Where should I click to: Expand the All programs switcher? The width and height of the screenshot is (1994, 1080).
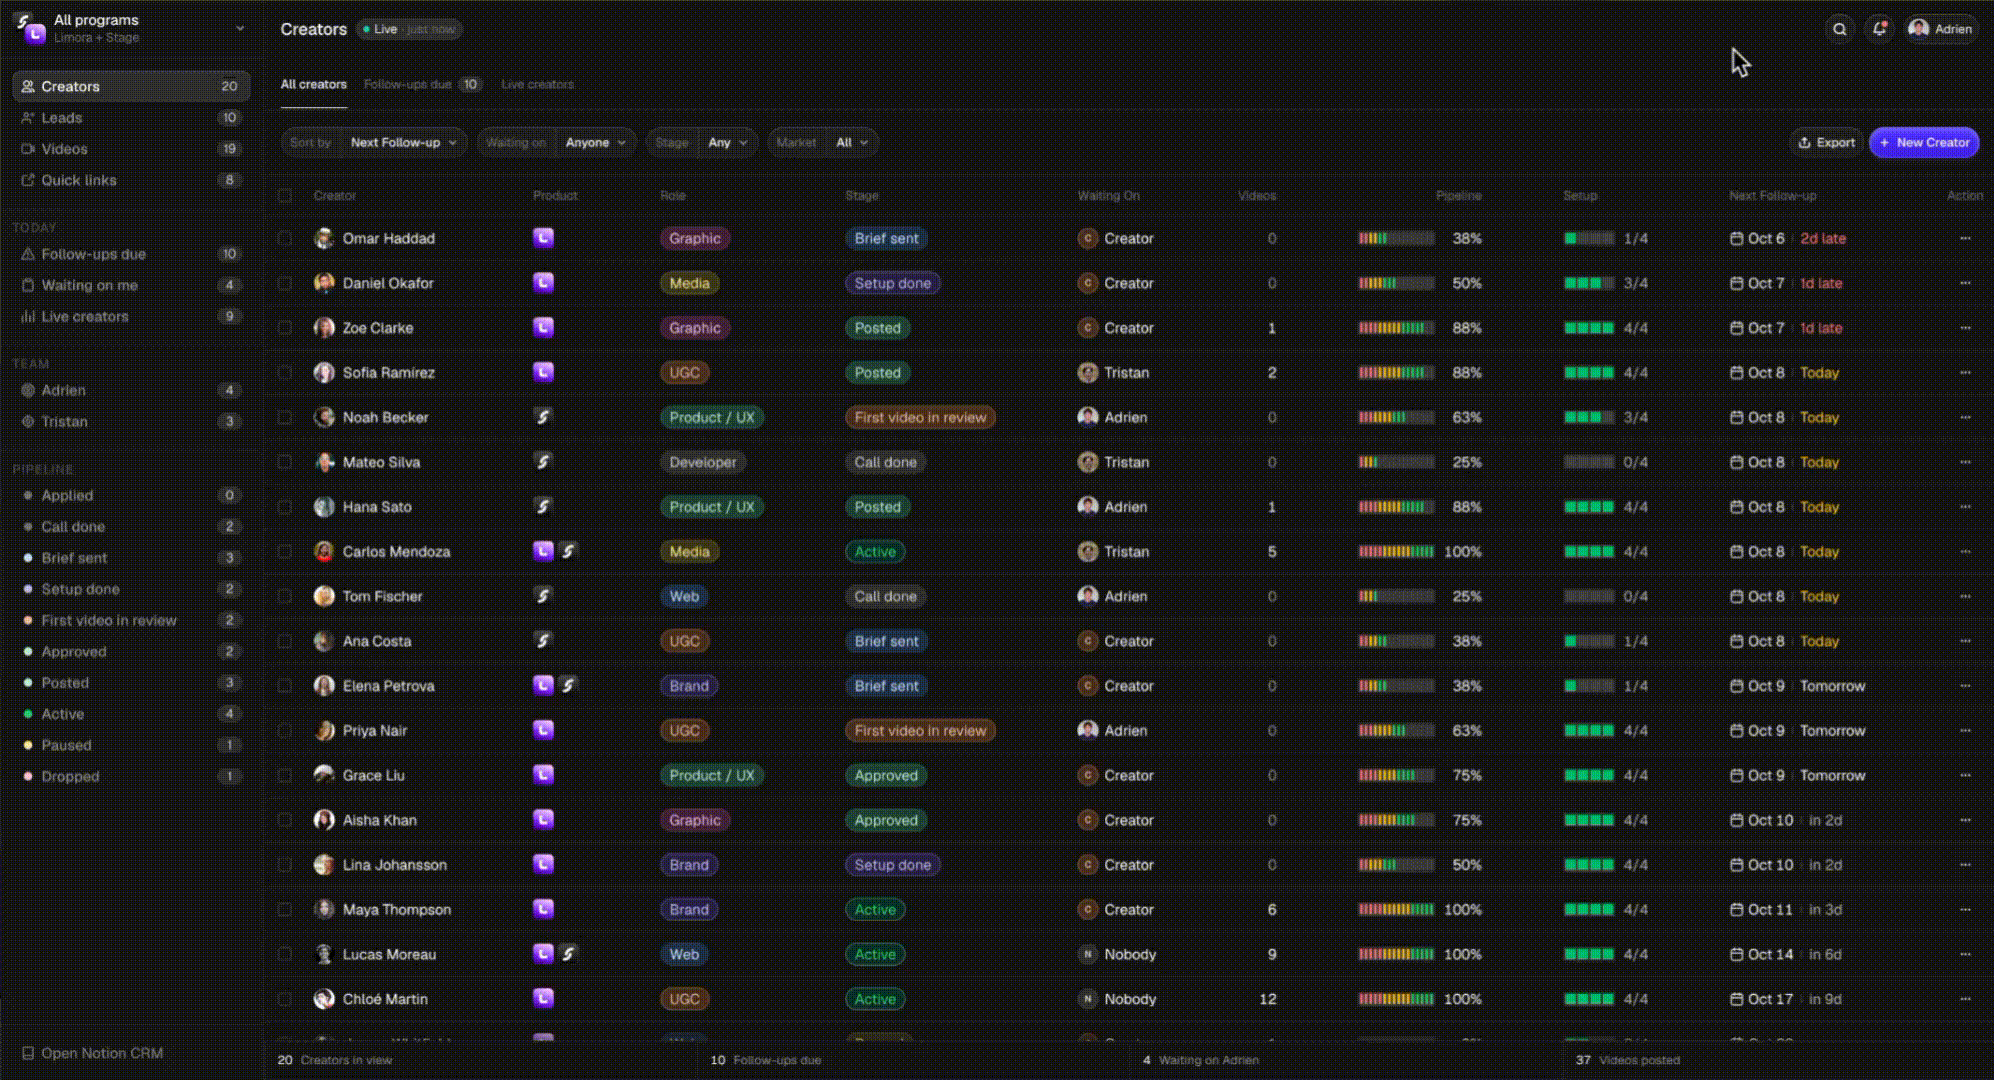tap(130, 28)
